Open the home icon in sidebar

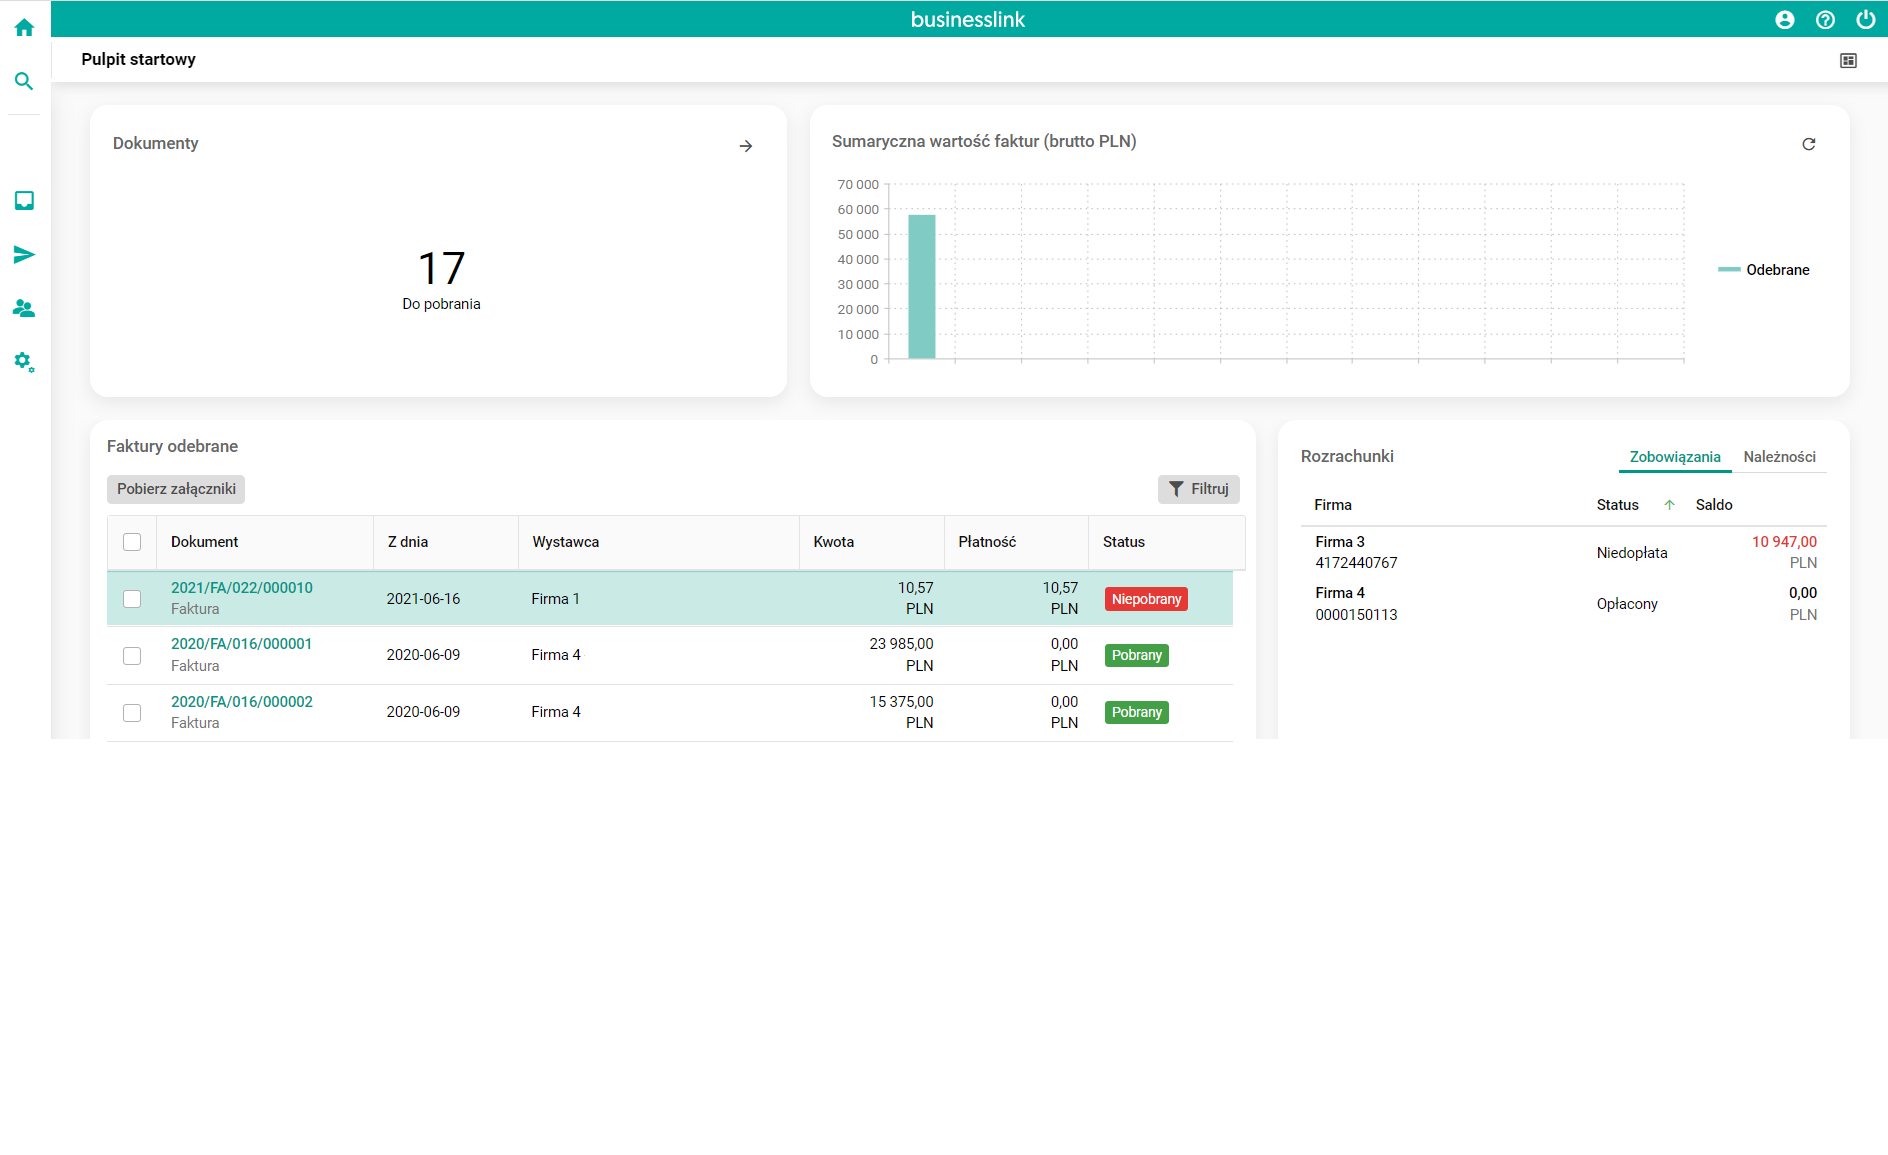click(24, 28)
